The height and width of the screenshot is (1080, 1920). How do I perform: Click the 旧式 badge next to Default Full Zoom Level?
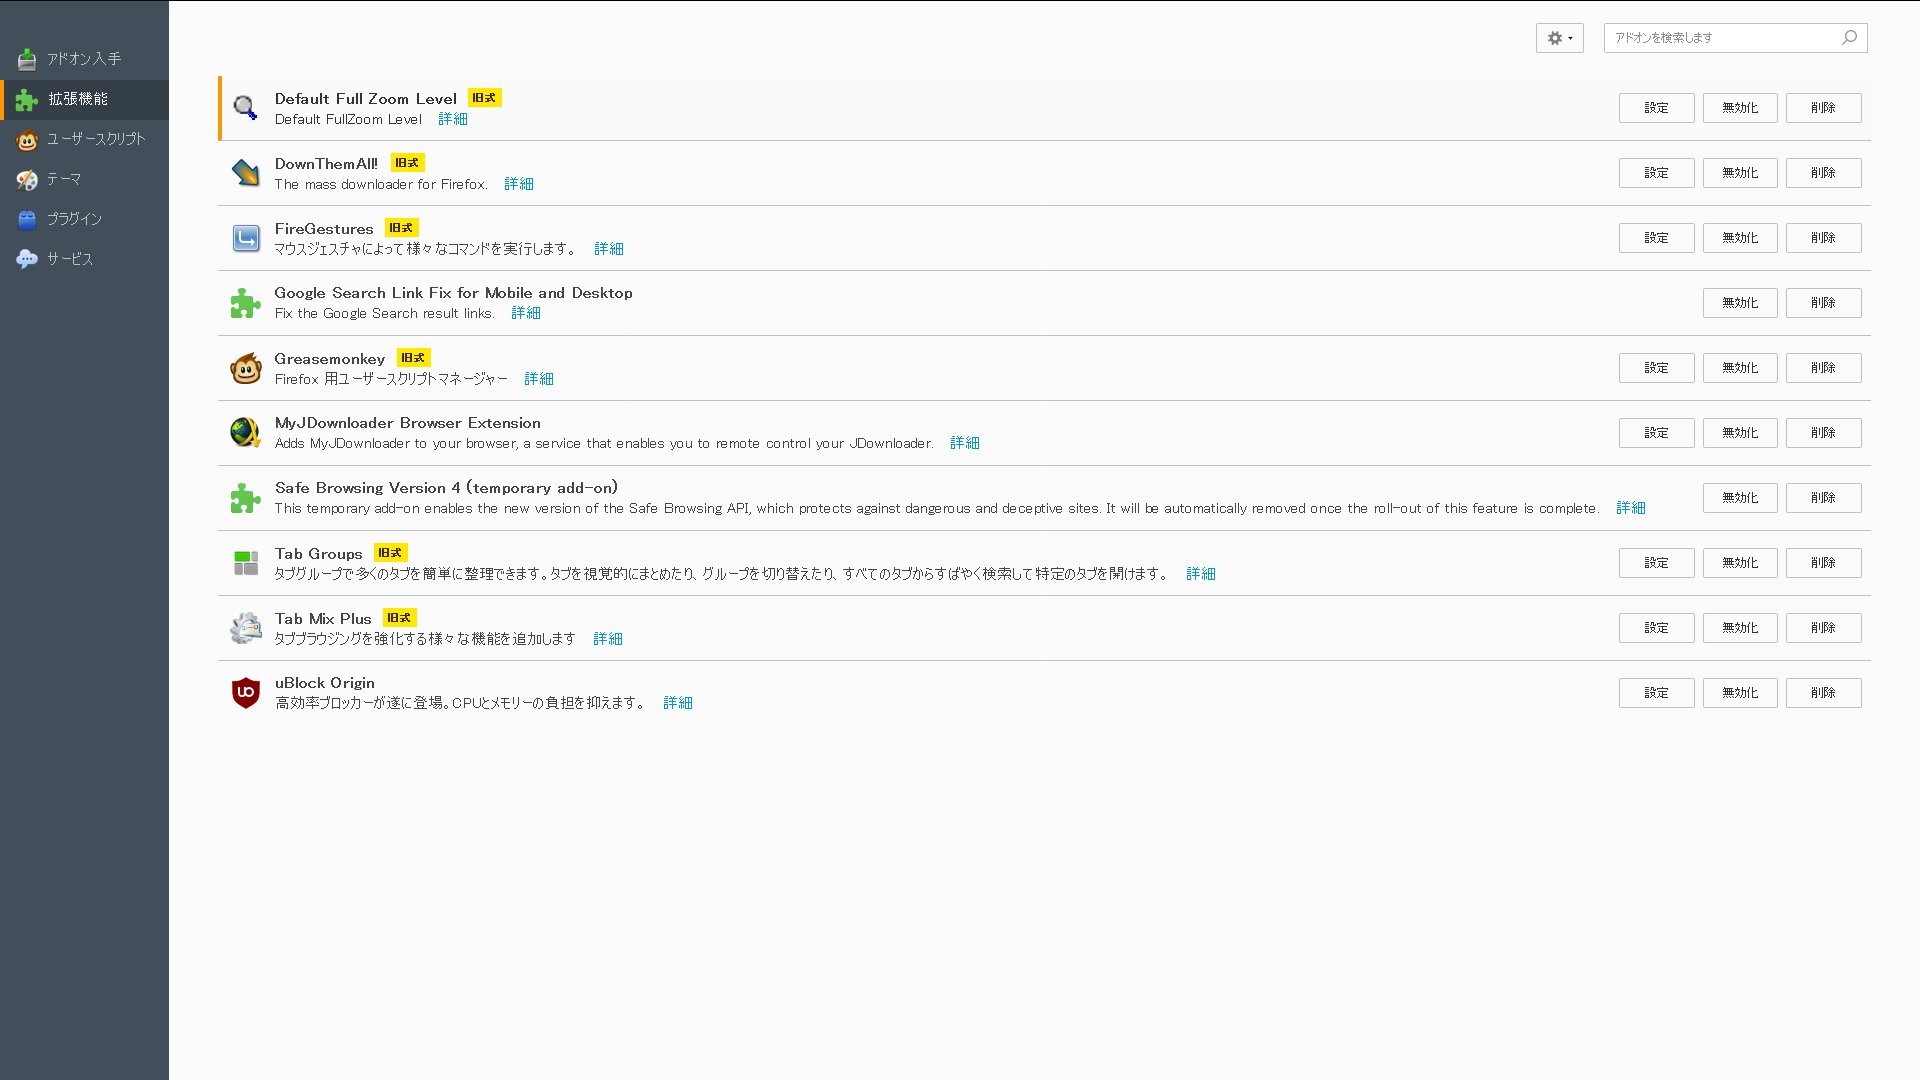[484, 98]
